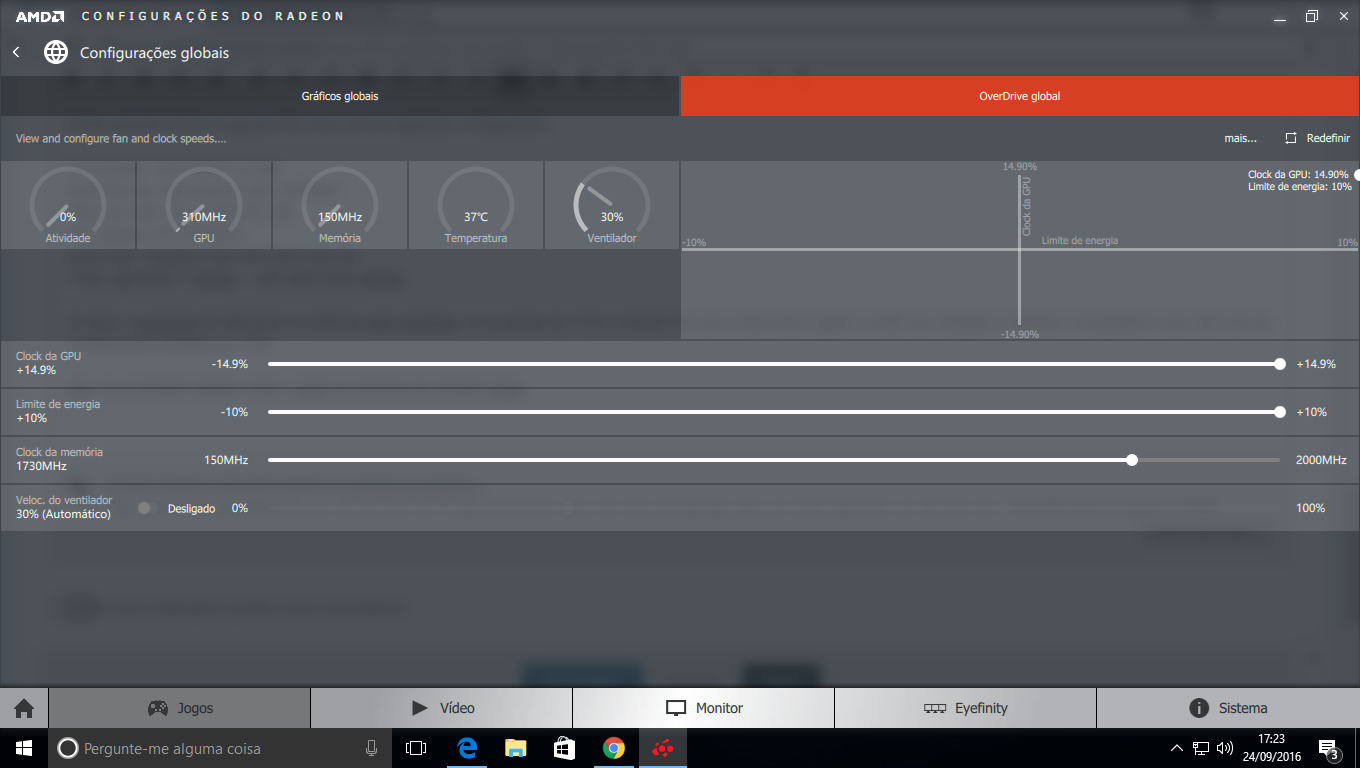Click the Radeon Settings taskbar icon
This screenshot has width=1360, height=768.
coord(663,748)
